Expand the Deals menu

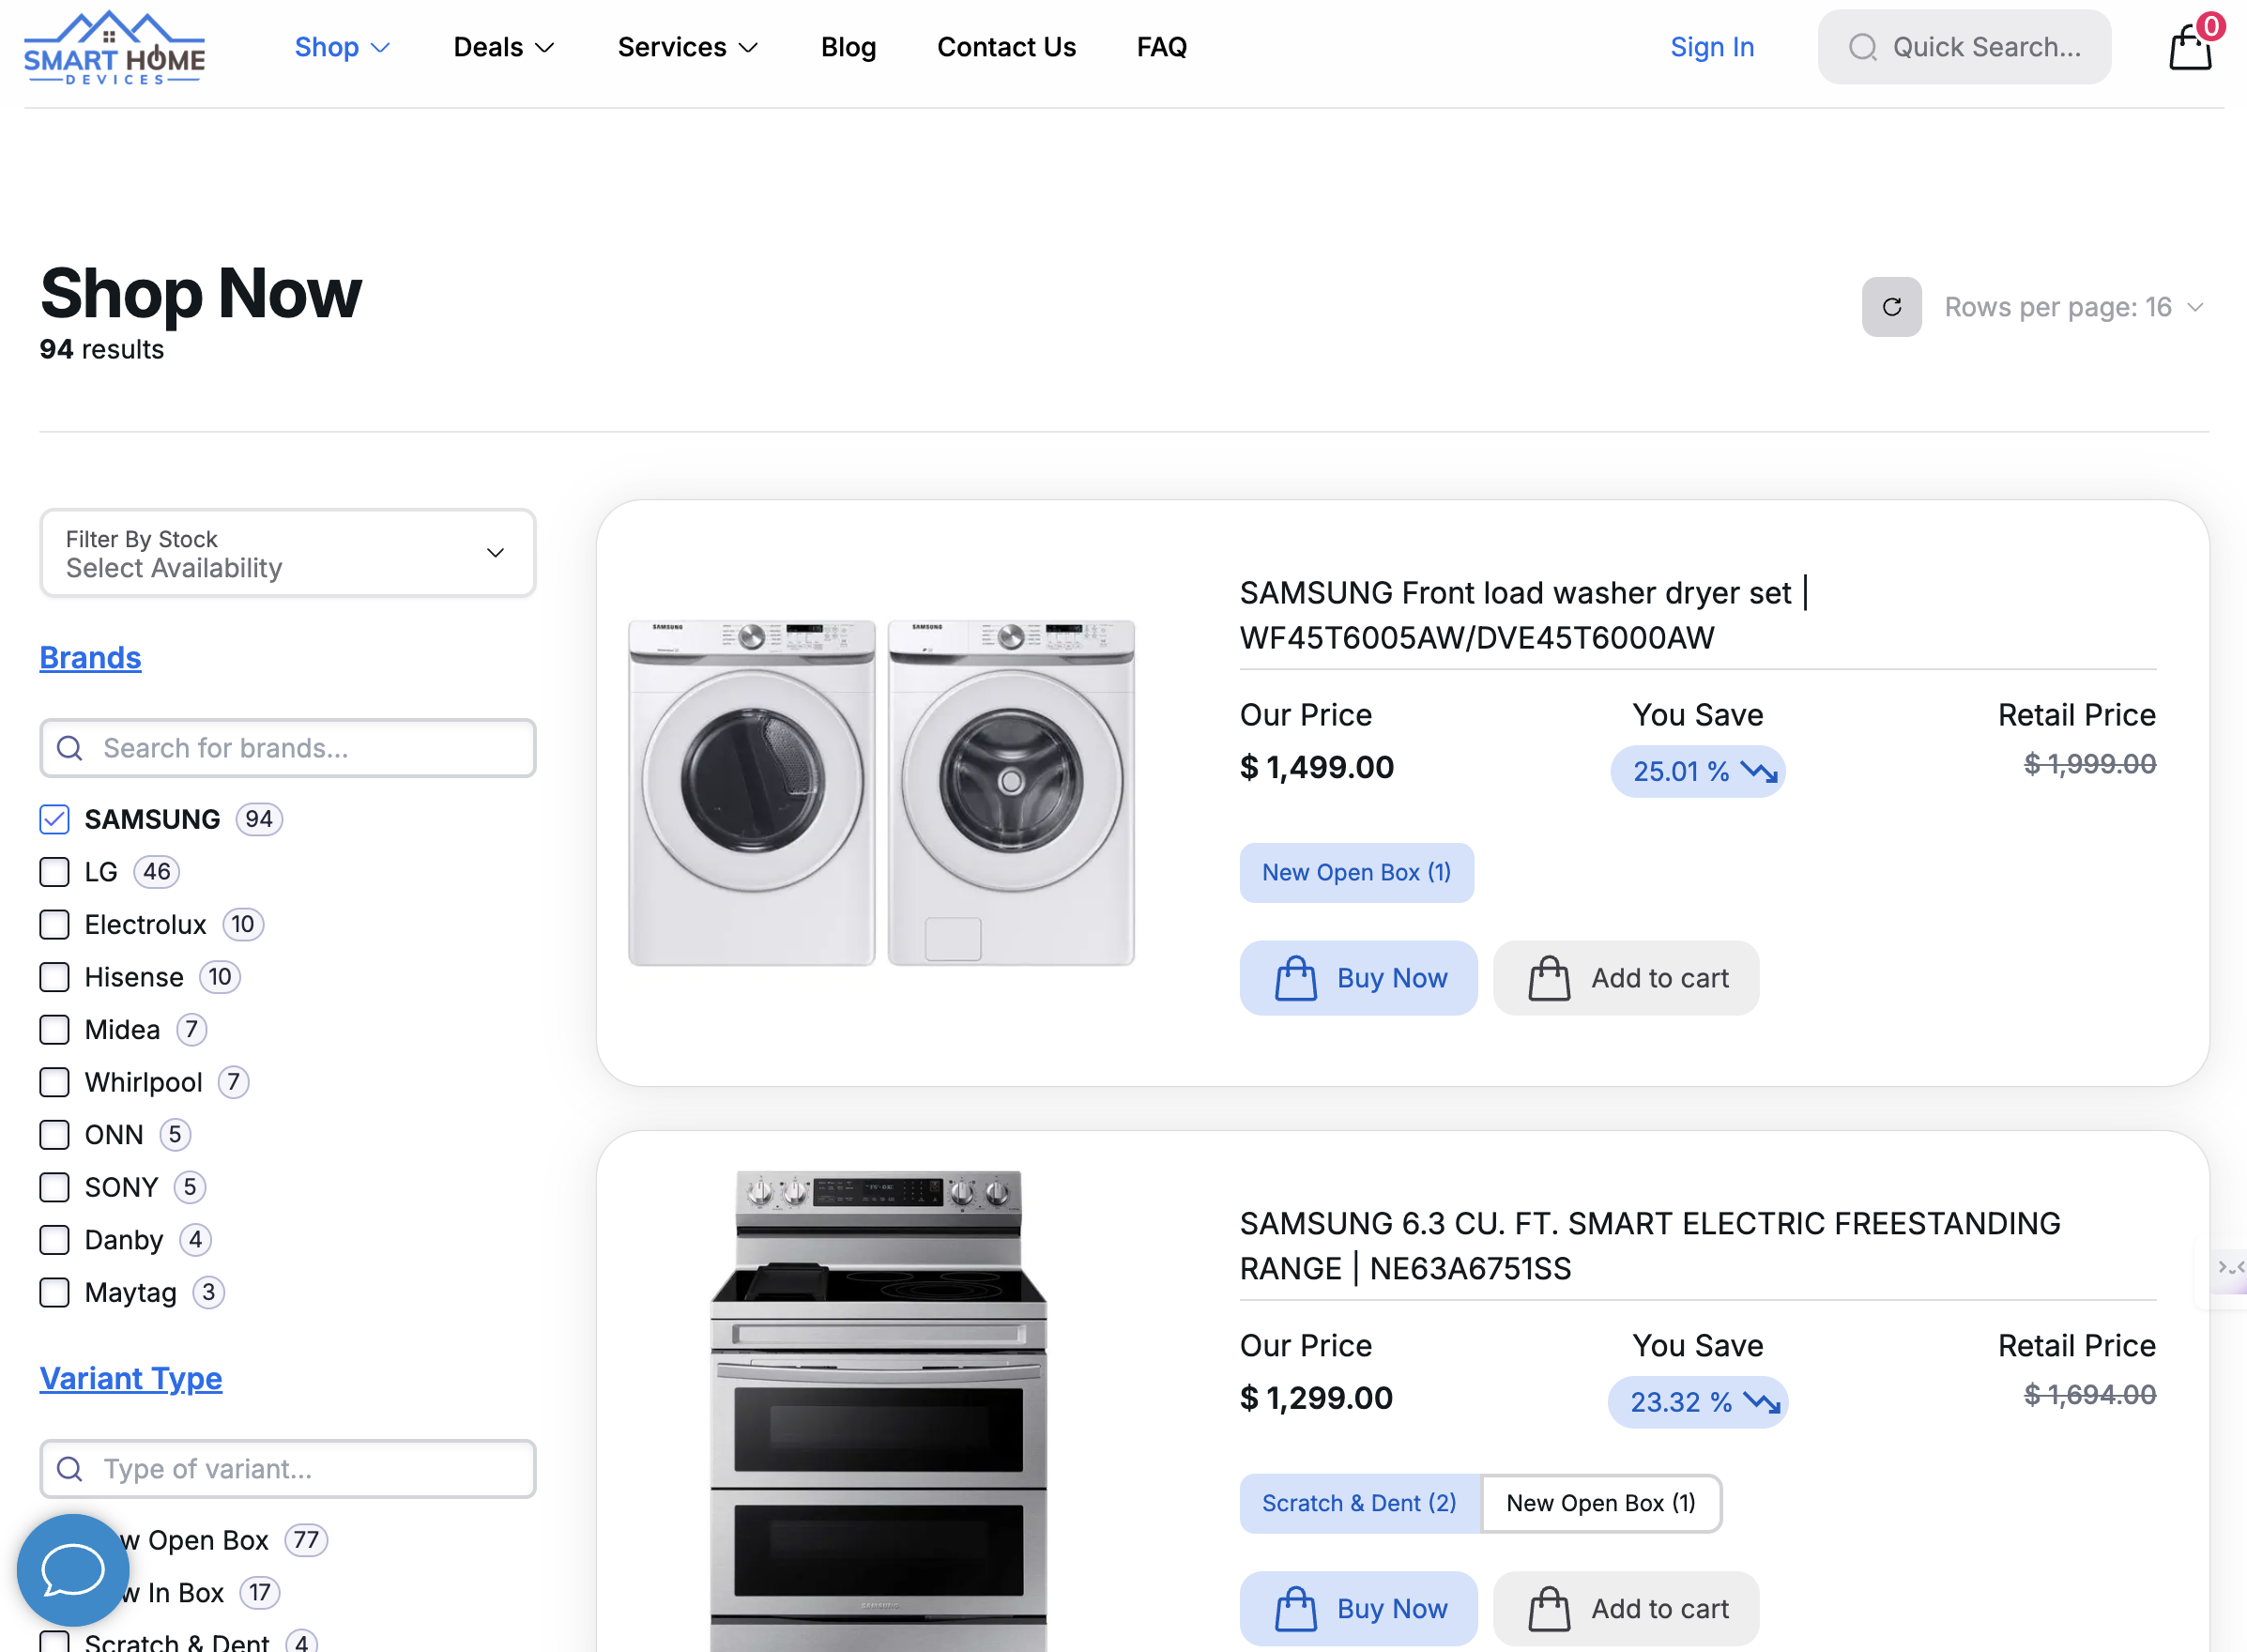point(503,47)
